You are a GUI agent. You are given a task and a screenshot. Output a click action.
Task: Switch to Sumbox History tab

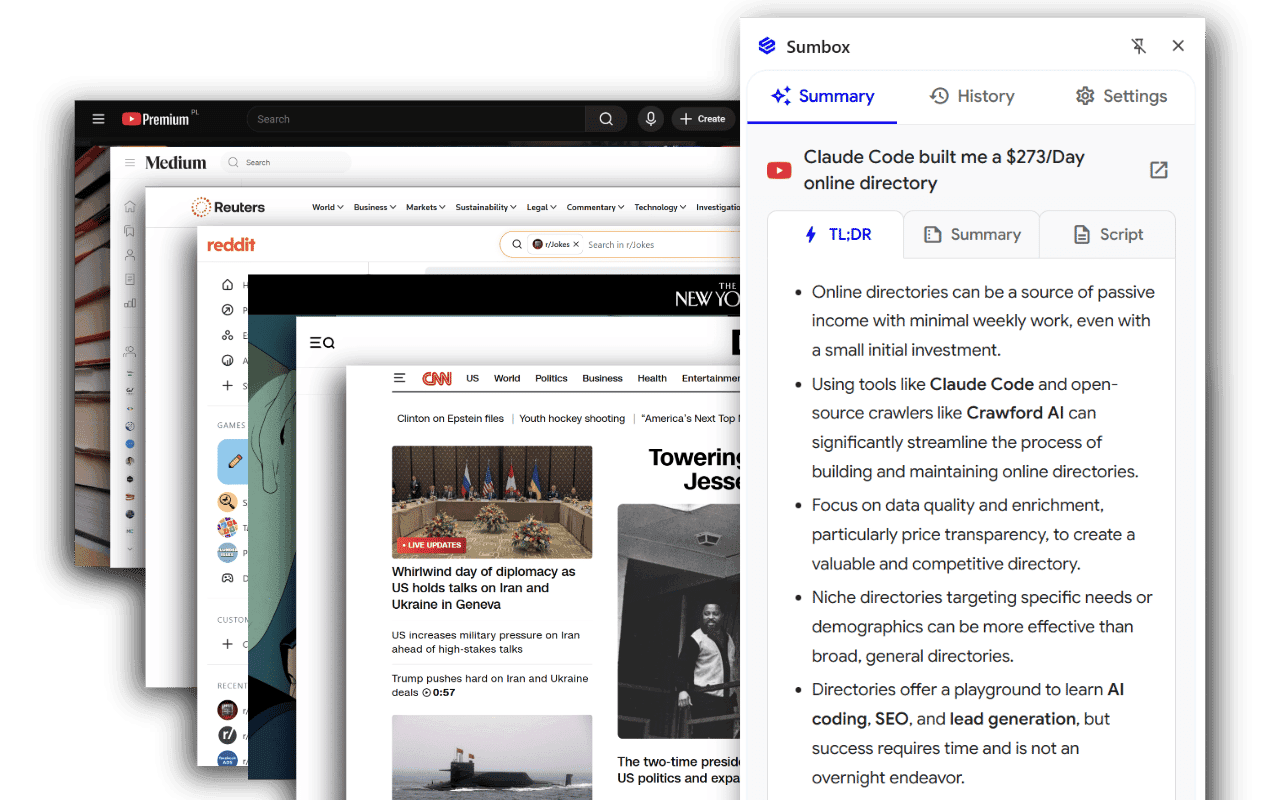tap(972, 96)
